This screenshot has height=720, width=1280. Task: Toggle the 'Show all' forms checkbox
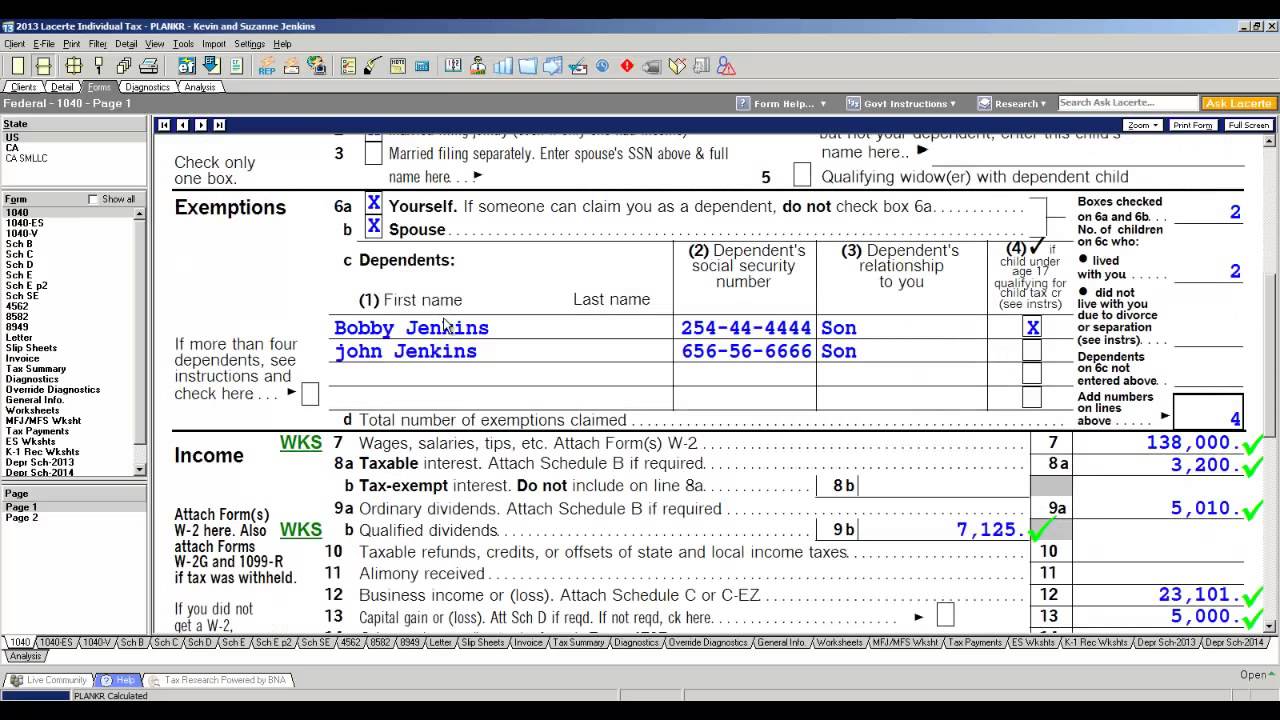tap(93, 199)
